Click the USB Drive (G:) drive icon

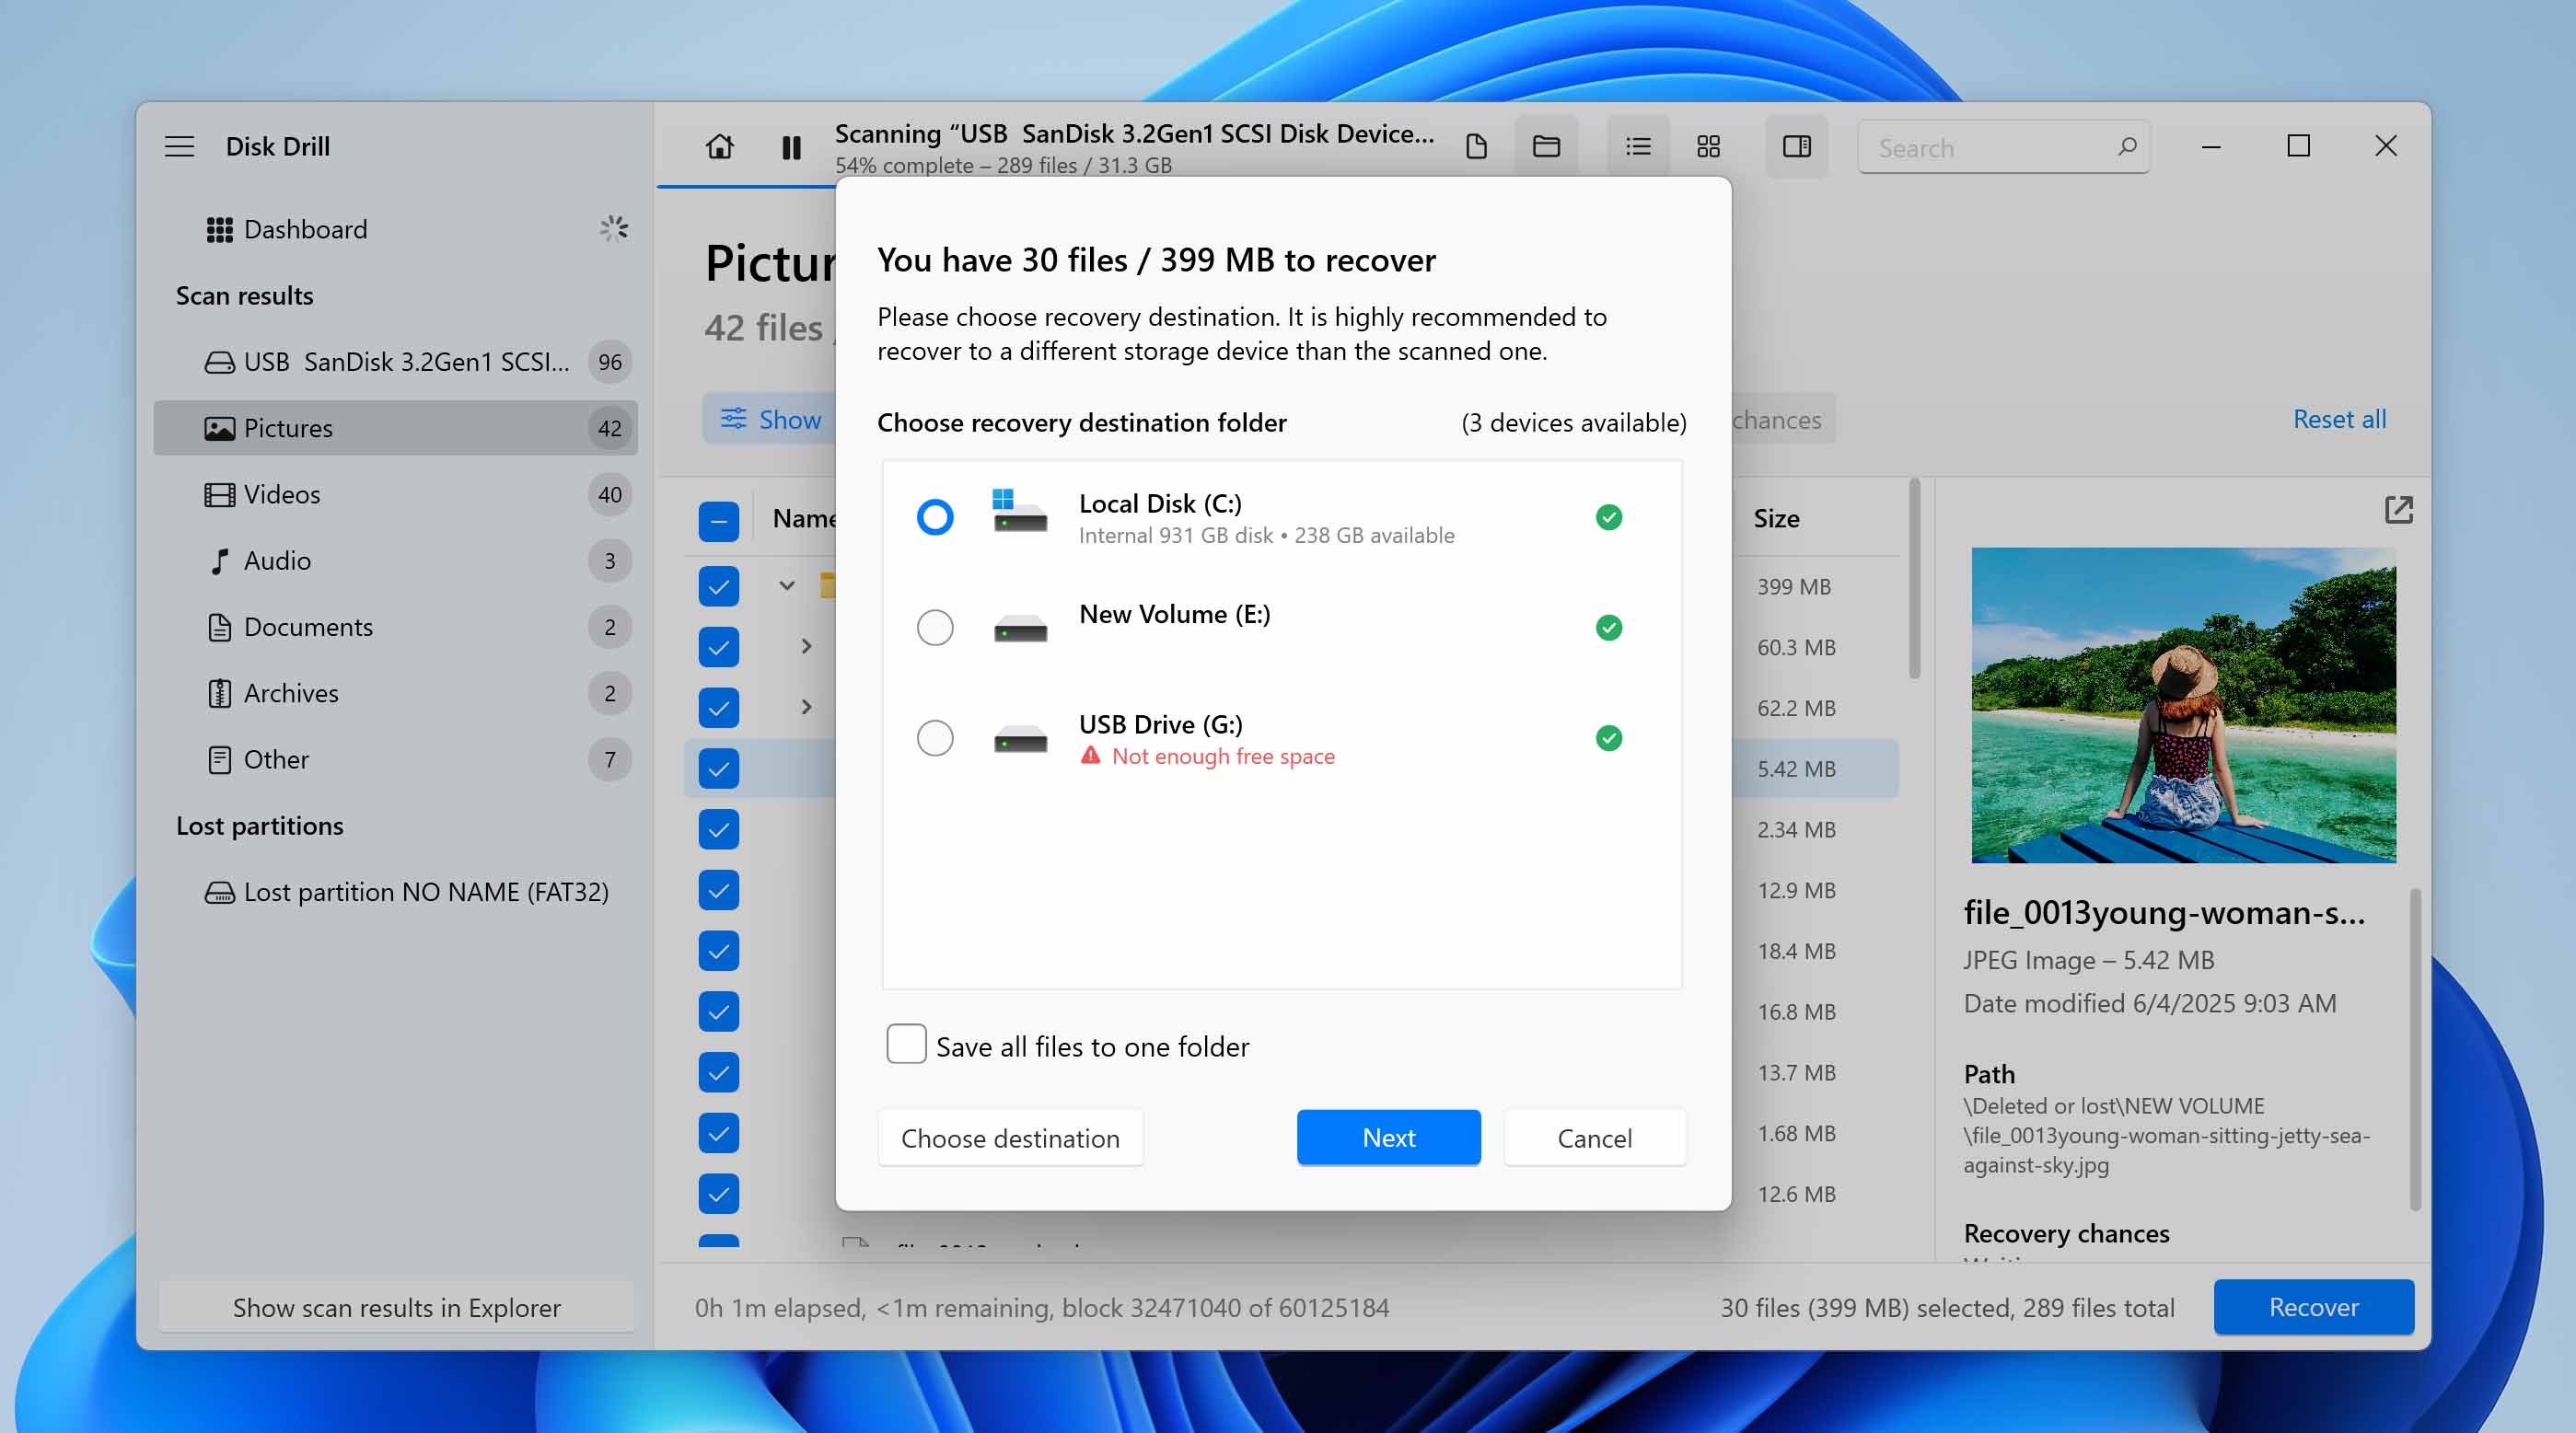point(1020,740)
